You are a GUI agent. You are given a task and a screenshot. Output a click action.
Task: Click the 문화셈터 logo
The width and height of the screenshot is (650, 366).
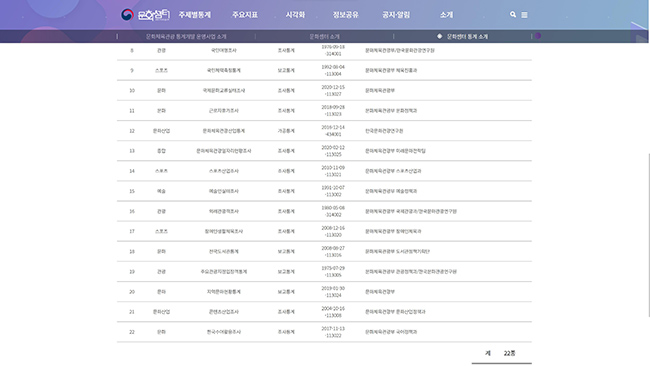(145, 15)
